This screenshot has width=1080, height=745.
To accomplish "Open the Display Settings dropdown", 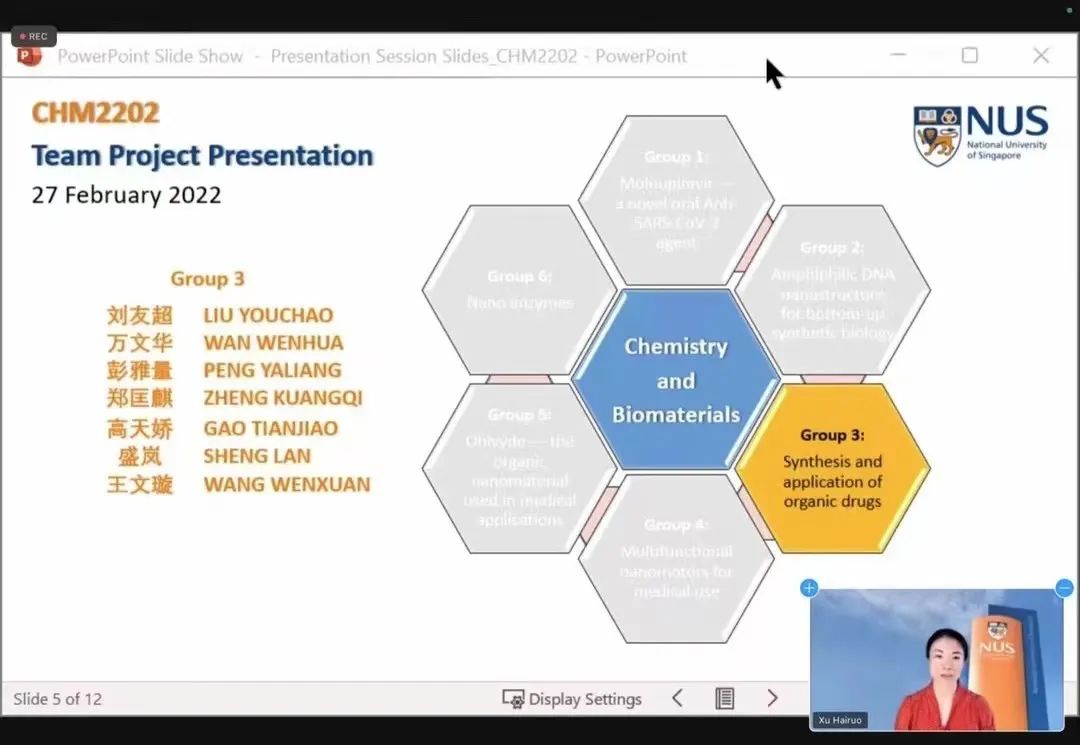I will (572, 699).
